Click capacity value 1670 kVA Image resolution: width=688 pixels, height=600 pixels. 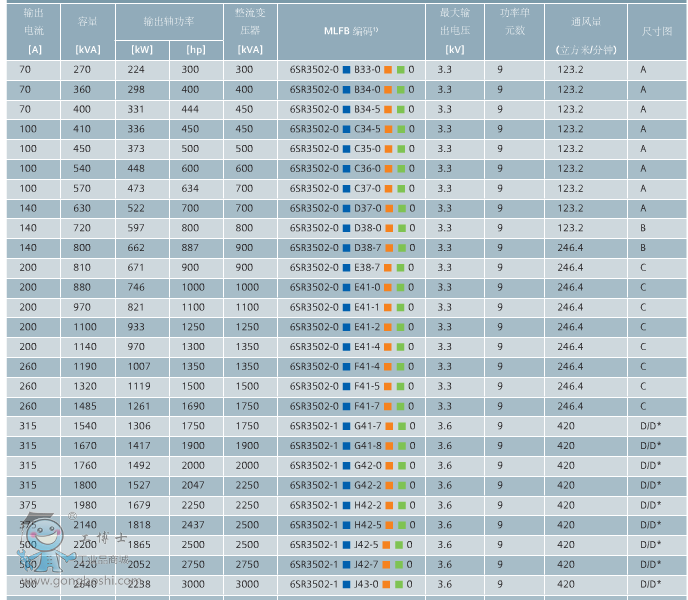pyautogui.click(x=85, y=446)
